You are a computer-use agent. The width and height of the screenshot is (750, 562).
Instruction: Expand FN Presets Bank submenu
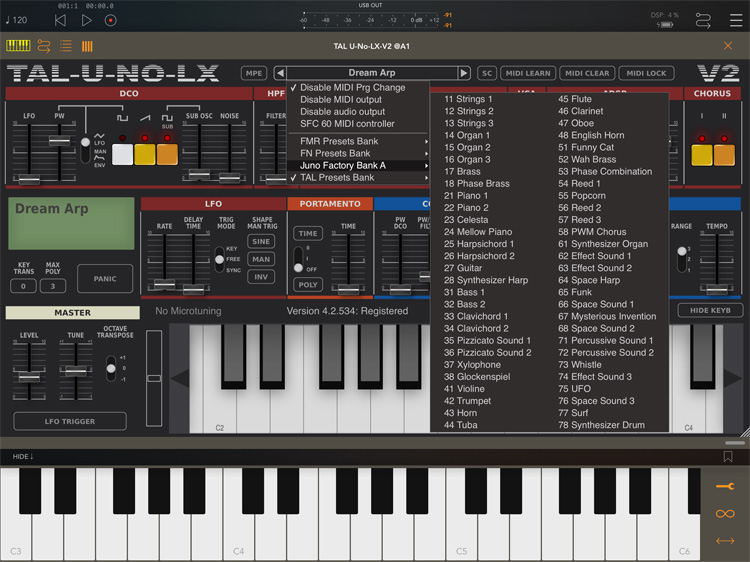[x=358, y=153]
